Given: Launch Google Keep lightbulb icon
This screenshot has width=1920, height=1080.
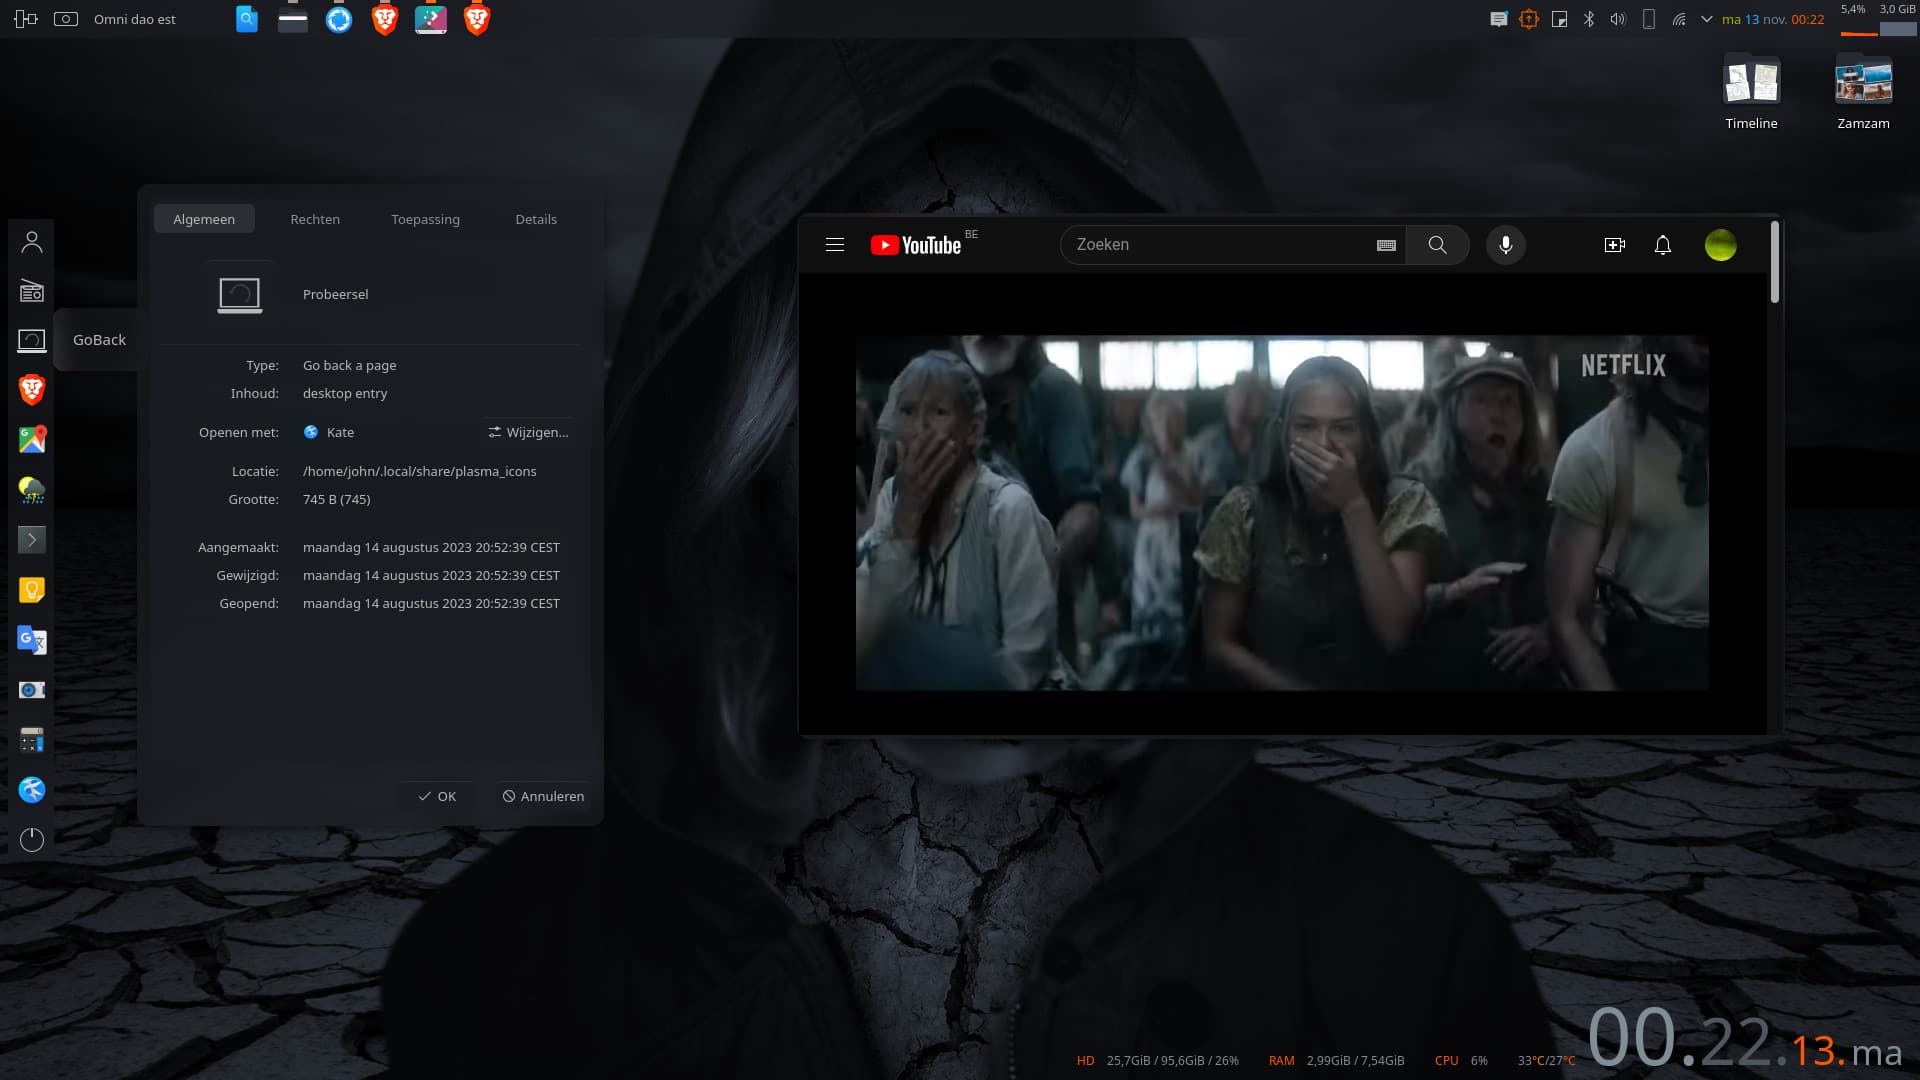Looking at the screenshot, I should [x=32, y=590].
